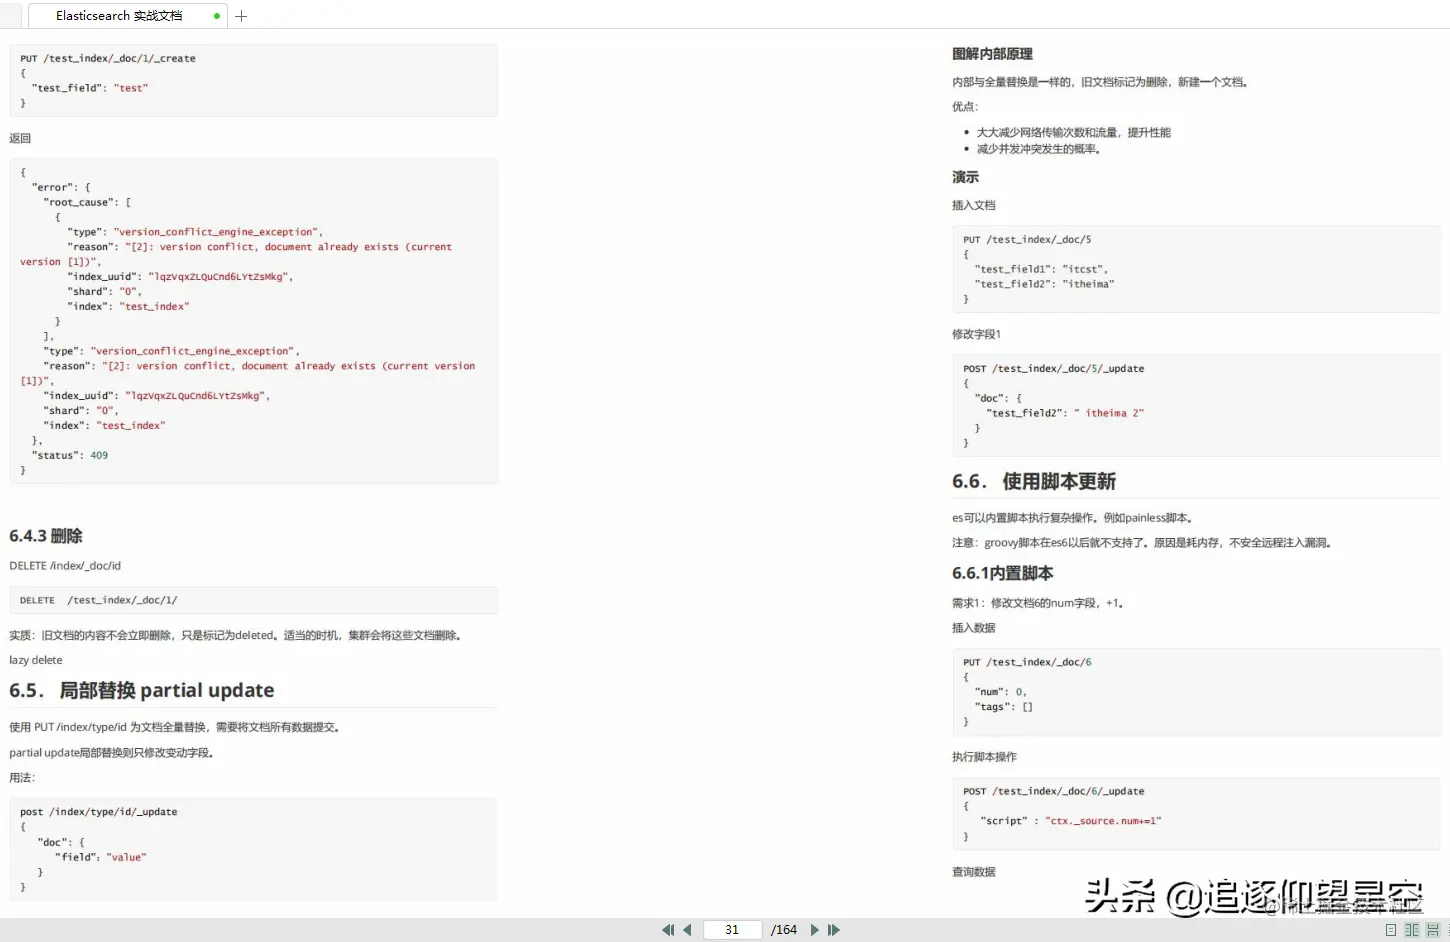Jump to the first page icon
The height and width of the screenshot is (942, 1450).
pyautogui.click(x=667, y=929)
